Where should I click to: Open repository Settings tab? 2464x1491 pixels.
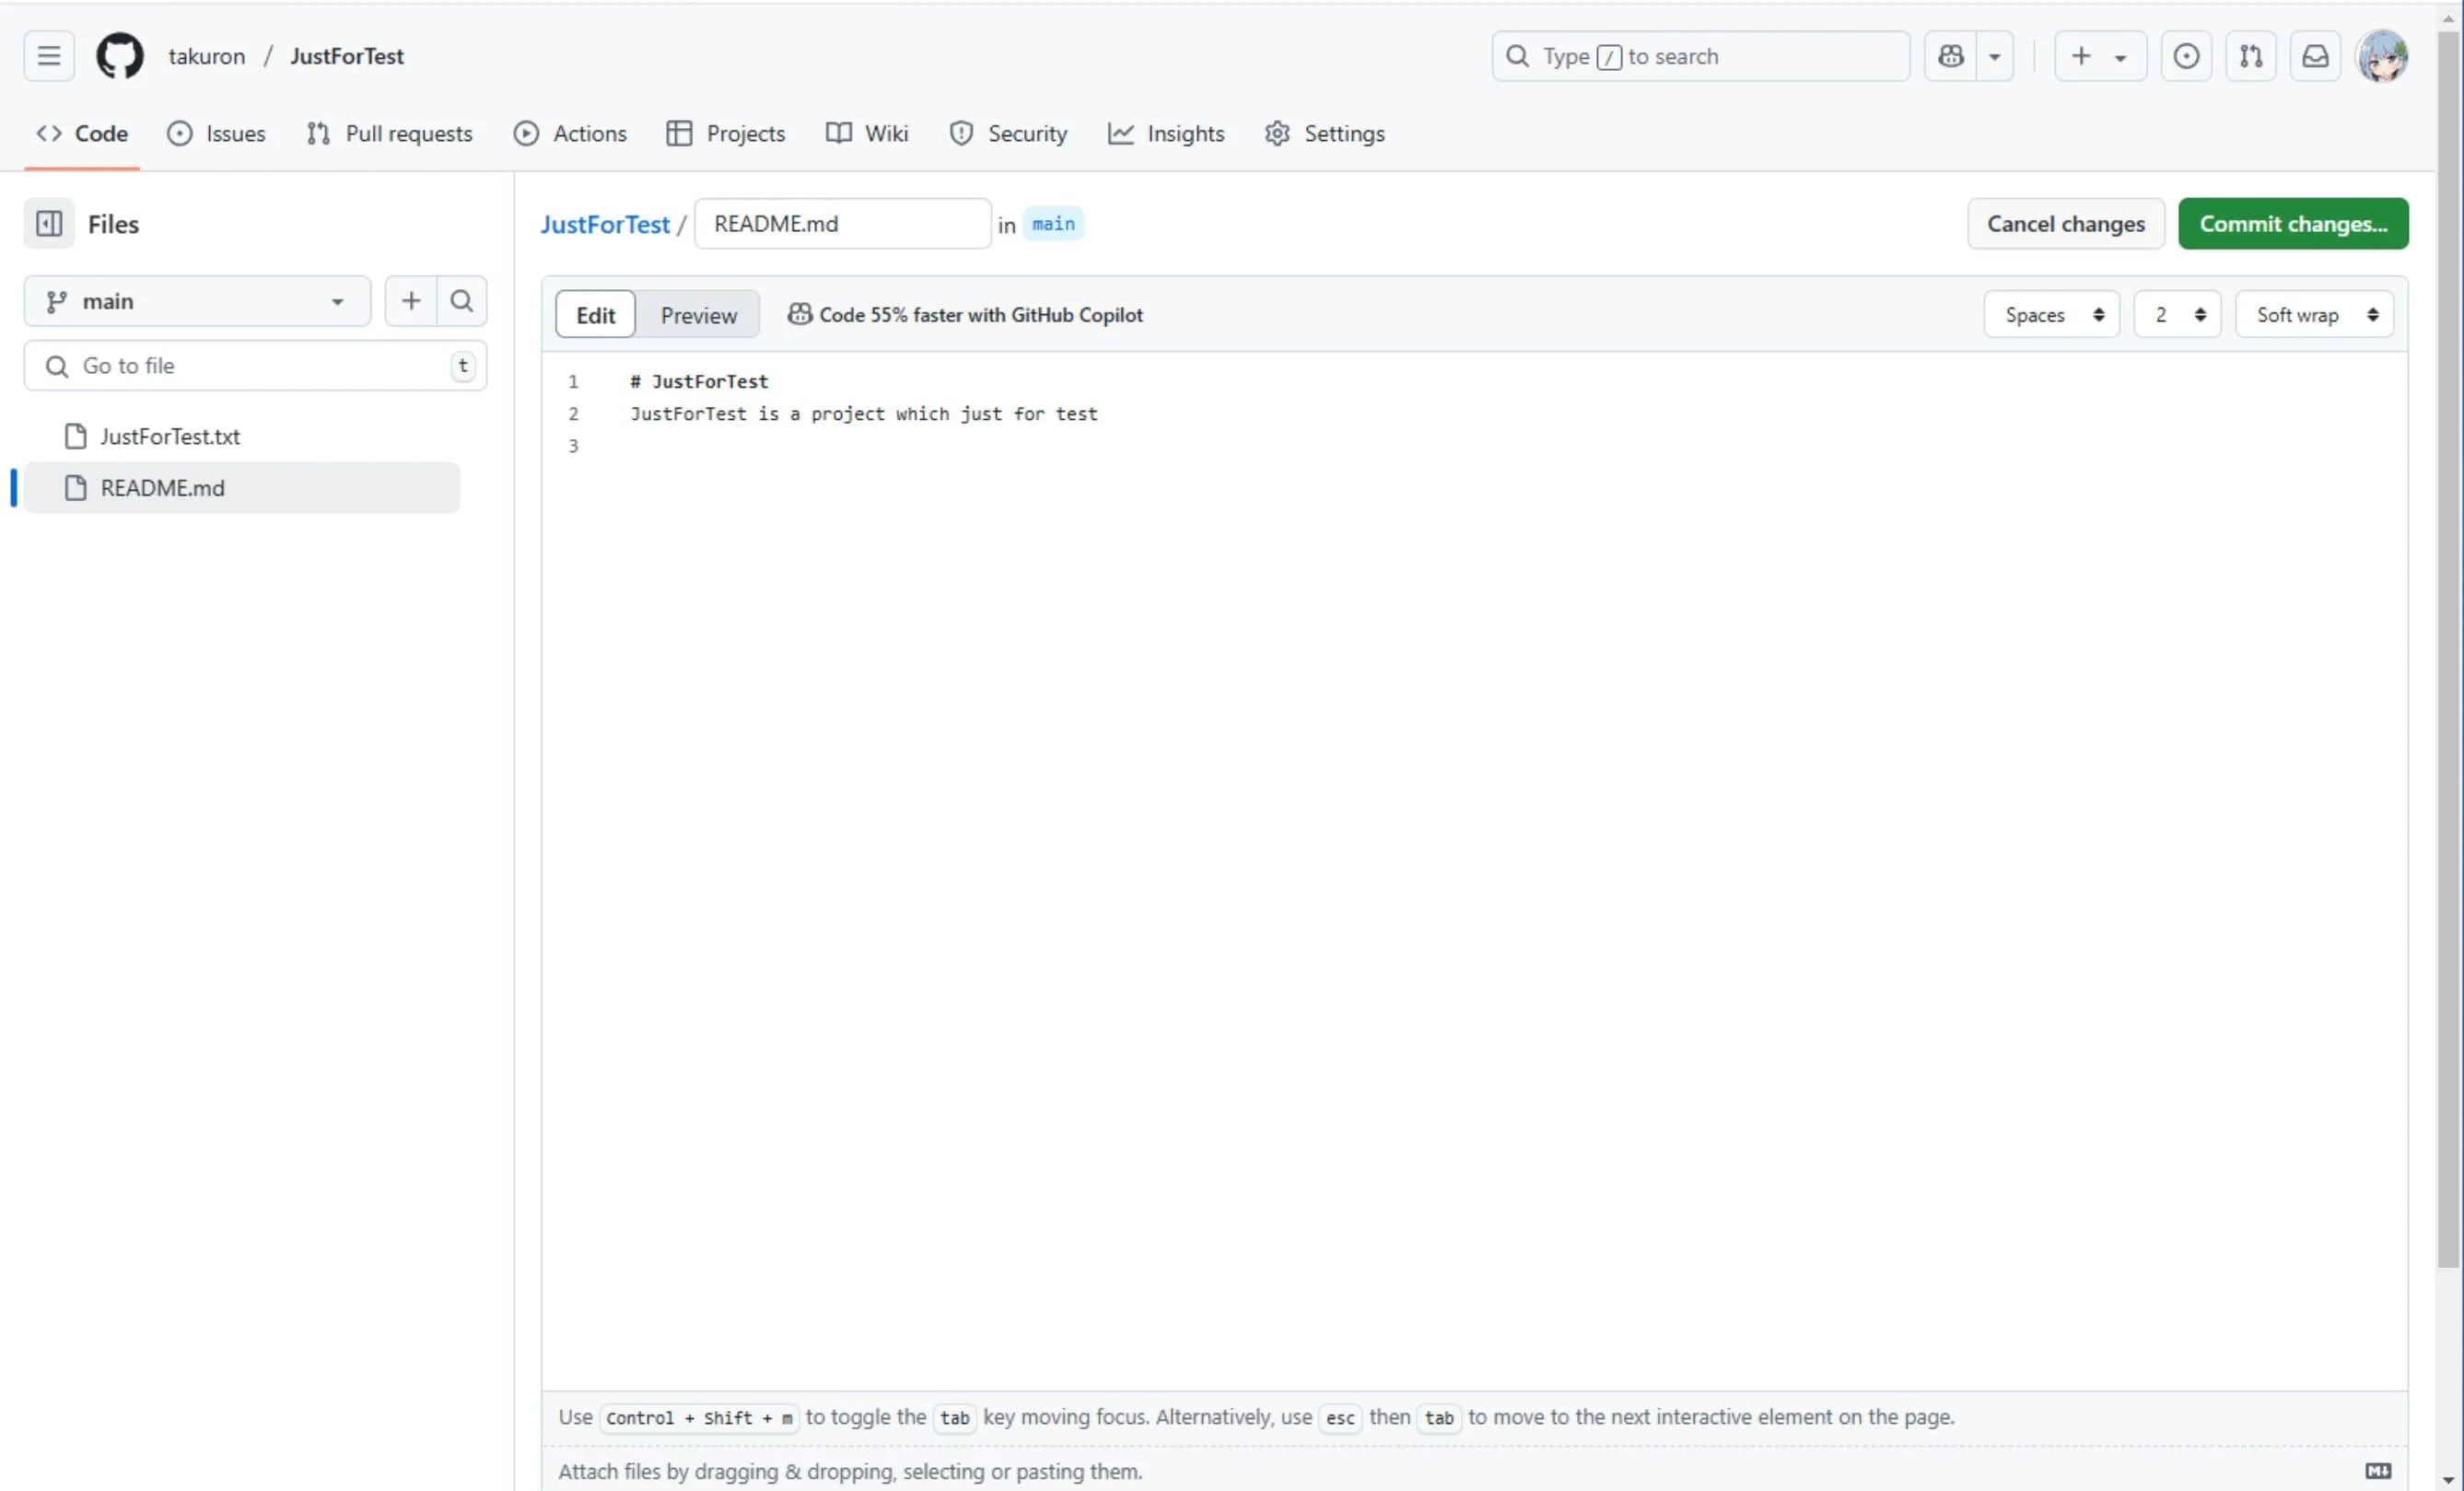pyautogui.click(x=1325, y=133)
